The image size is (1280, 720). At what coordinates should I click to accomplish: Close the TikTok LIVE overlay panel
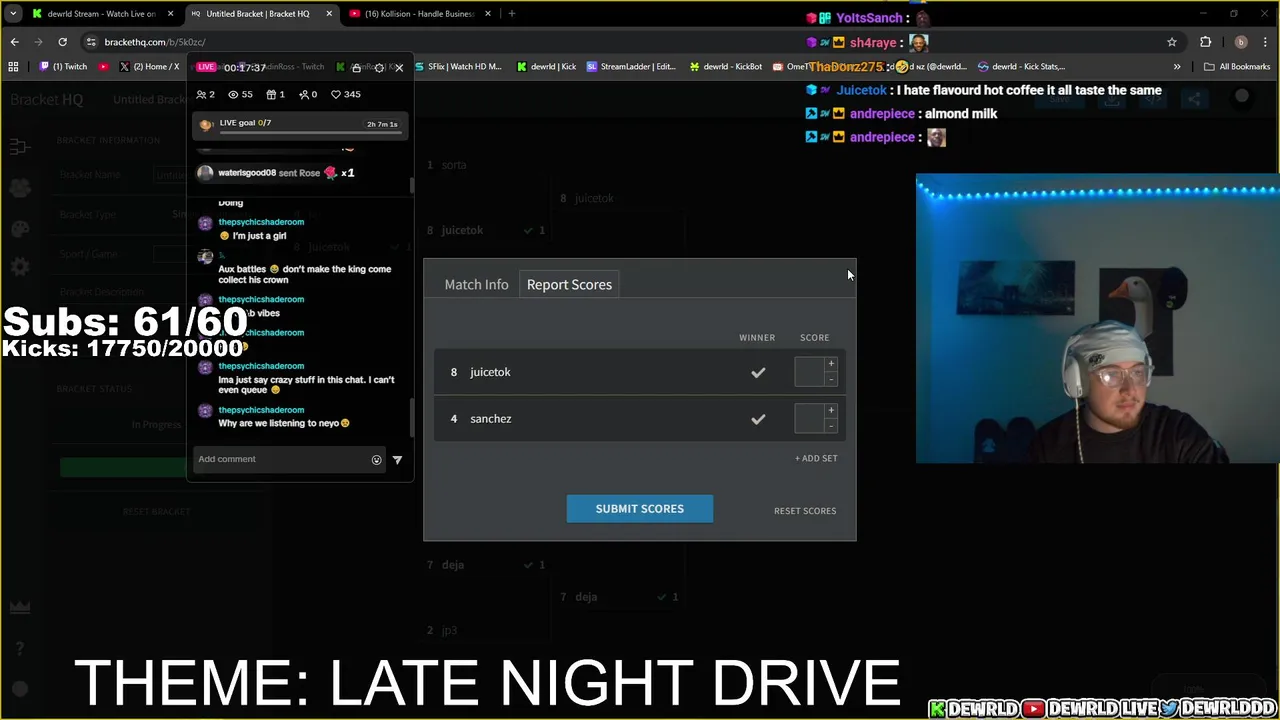[x=399, y=68]
